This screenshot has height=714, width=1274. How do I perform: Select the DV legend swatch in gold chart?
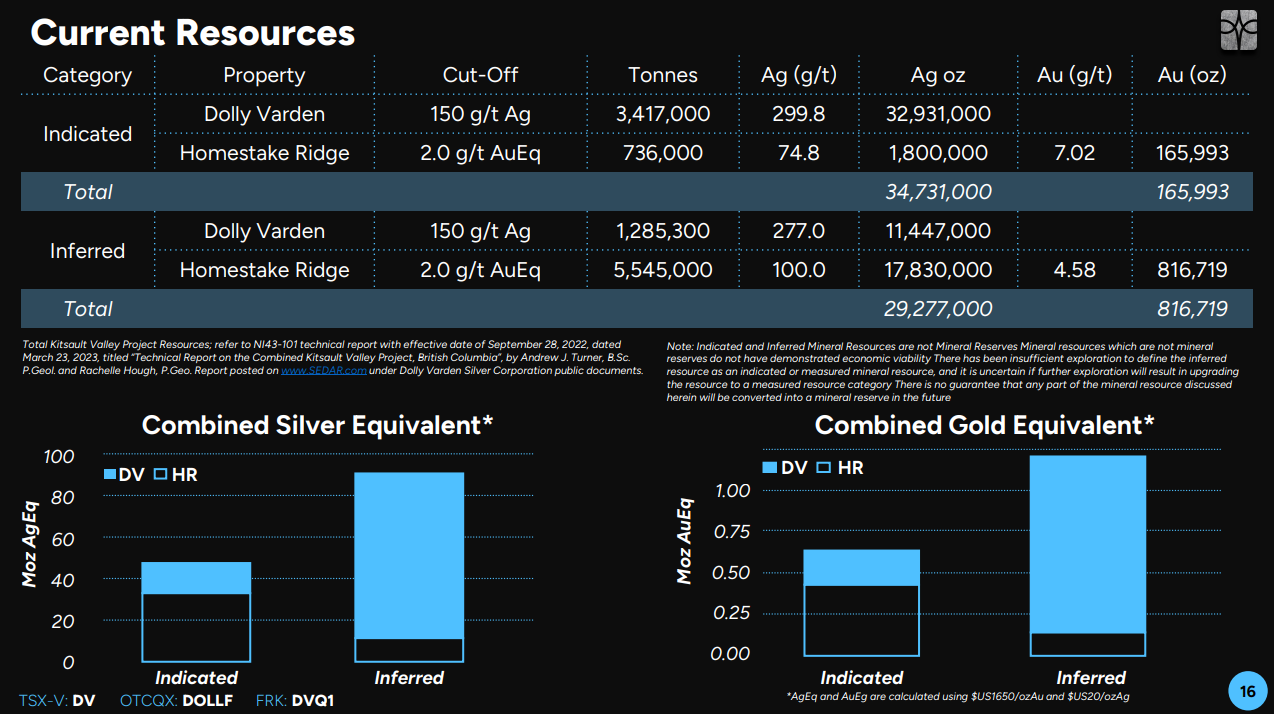tap(769, 468)
